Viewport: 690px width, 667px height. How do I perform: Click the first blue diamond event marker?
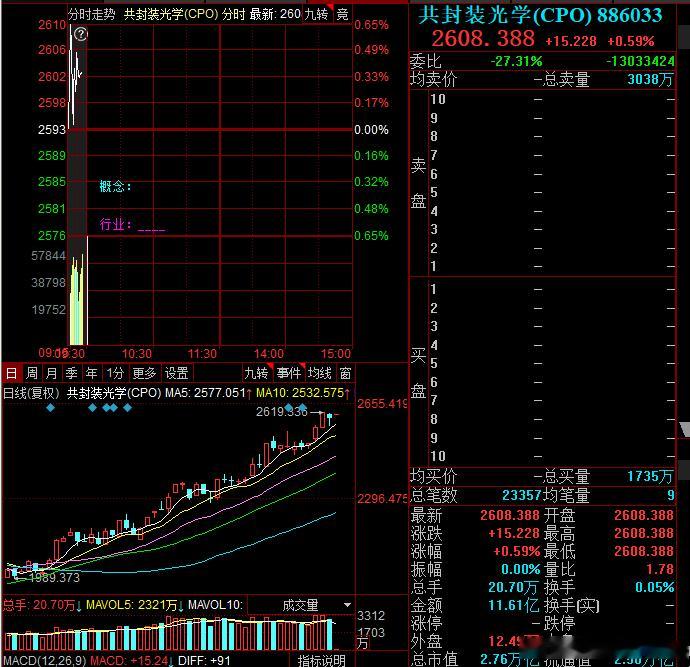tap(51, 408)
